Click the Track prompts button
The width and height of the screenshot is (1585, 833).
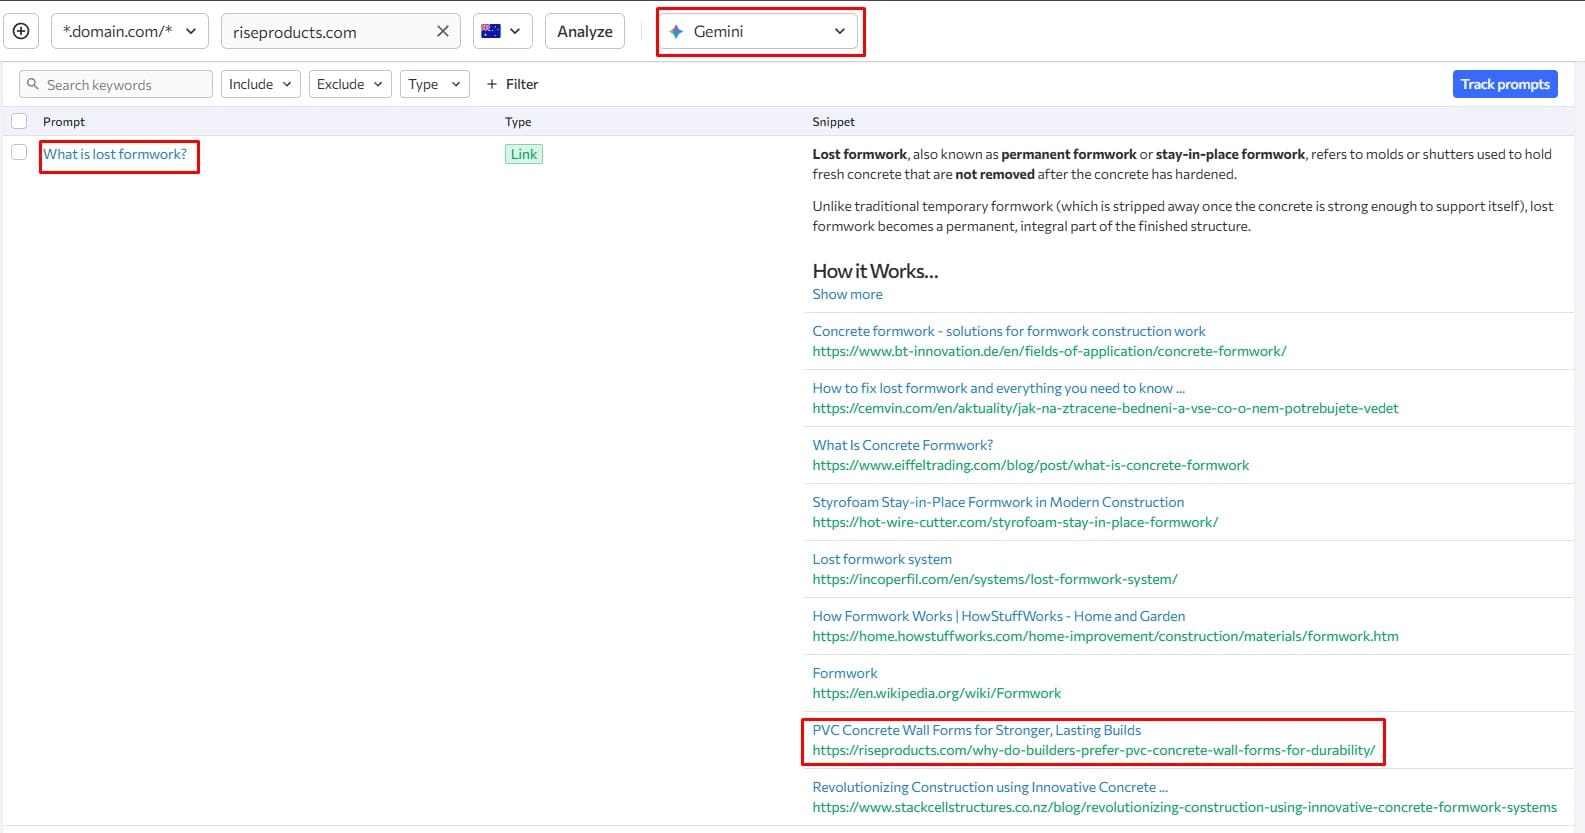1504,84
